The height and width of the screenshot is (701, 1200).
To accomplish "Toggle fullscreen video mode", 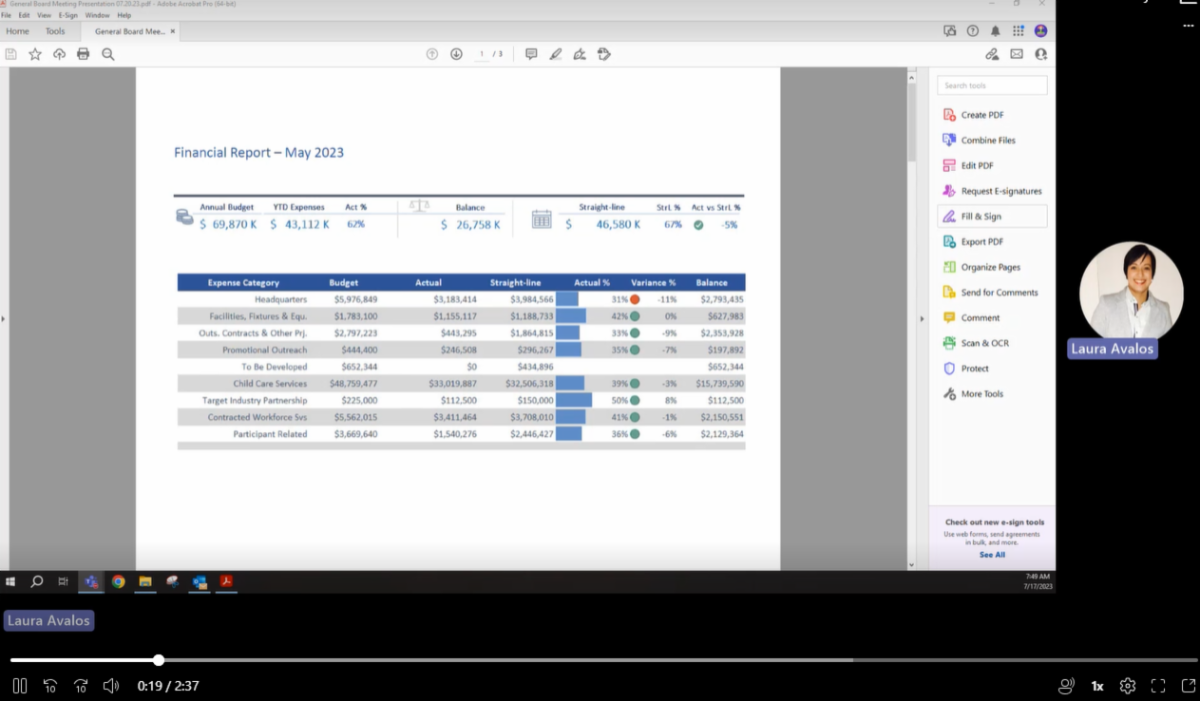I will [1158, 686].
